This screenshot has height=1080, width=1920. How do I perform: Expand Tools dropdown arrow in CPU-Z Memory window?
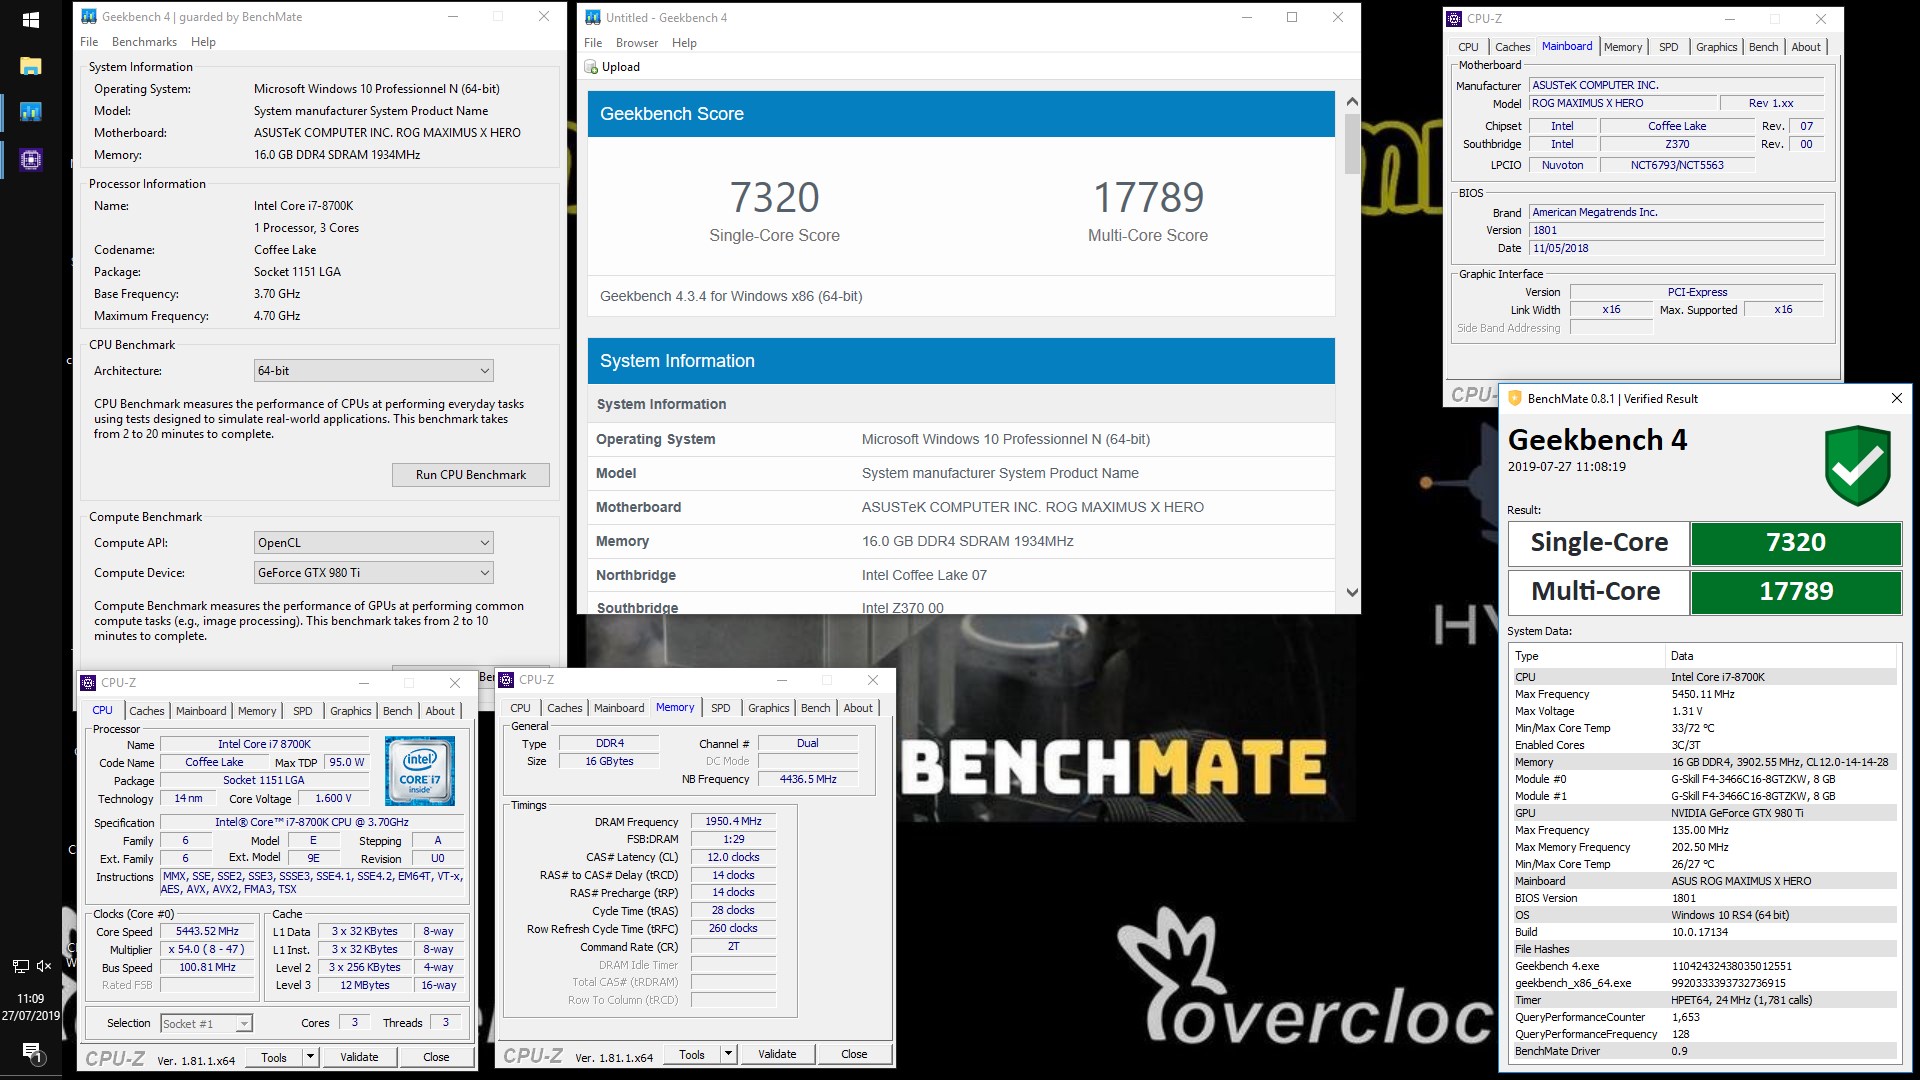click(x=728, y=1054)
